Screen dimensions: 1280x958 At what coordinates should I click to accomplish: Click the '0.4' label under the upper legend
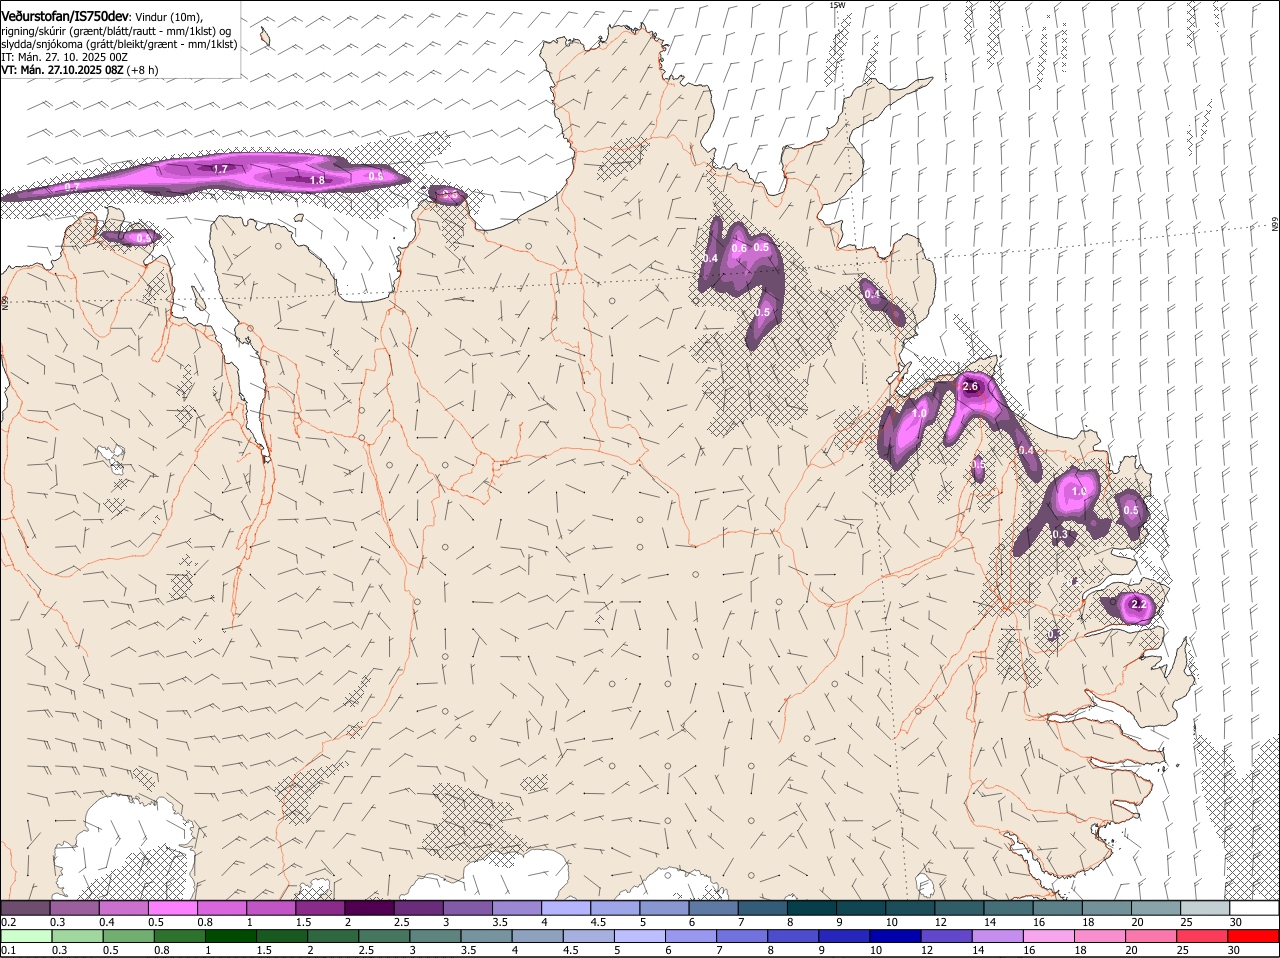click(107, 922)
